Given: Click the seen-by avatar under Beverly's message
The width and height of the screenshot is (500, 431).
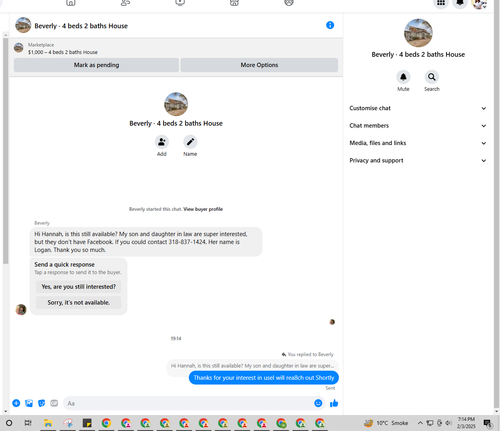Looking at the screenshot, I should point(332,322).
